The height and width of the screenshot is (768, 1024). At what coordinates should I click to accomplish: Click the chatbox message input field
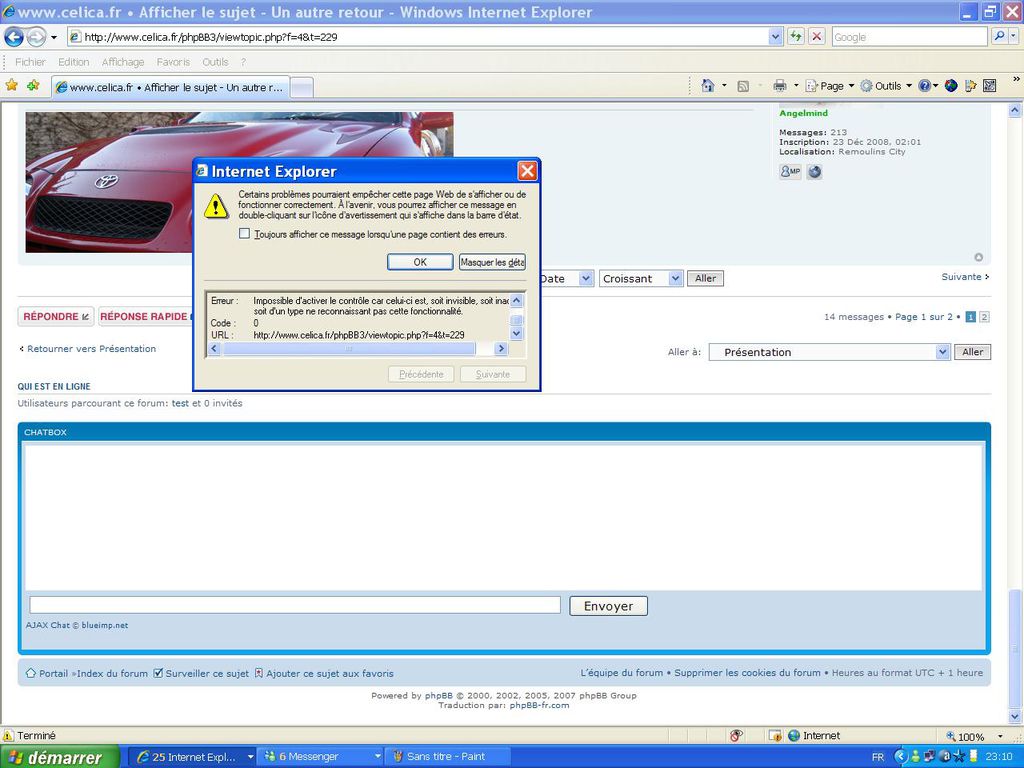(x=295, y=605)
